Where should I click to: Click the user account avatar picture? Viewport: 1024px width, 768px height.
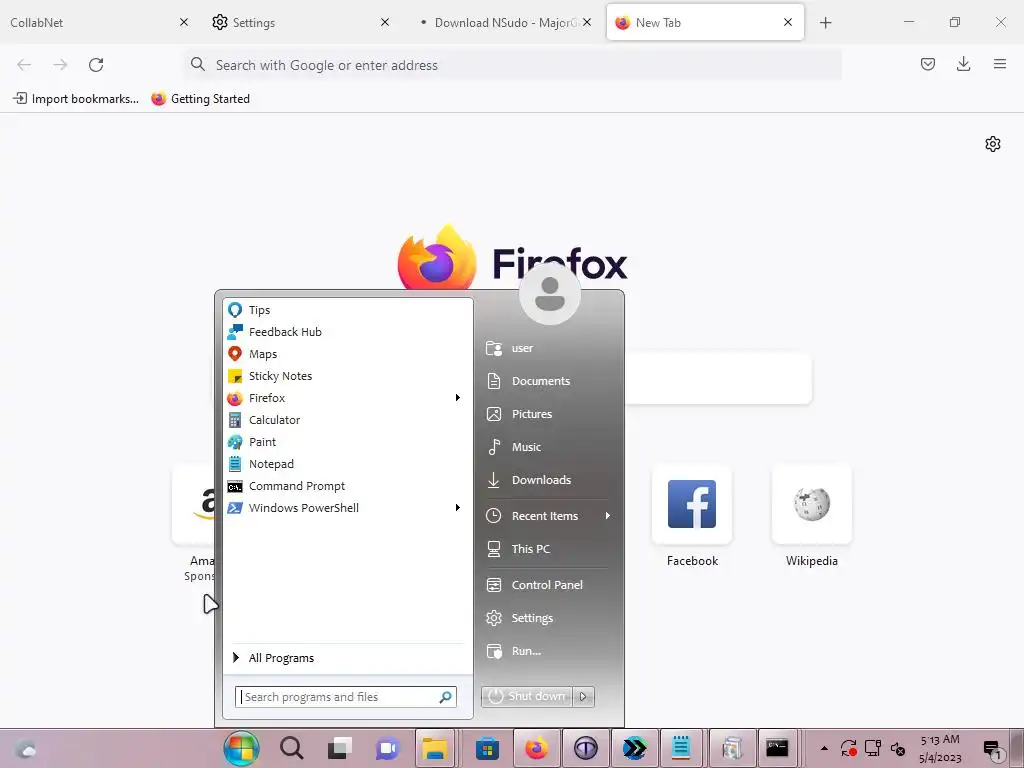pos(550,294)
